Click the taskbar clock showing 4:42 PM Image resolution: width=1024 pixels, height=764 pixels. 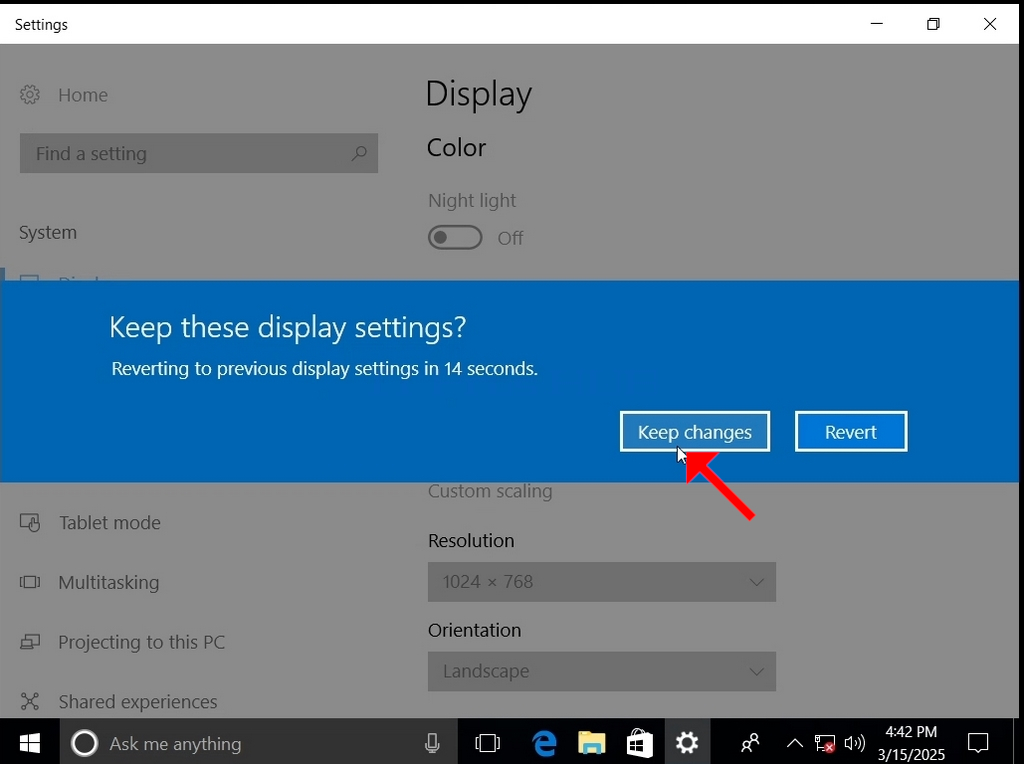pos(911,743)
